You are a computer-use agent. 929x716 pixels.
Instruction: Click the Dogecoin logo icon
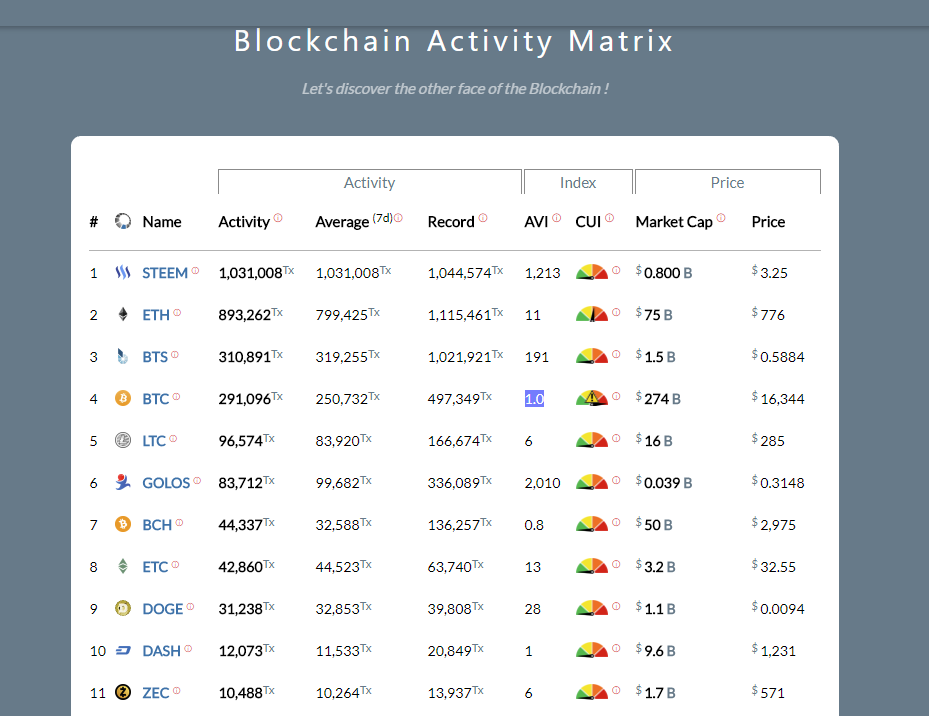coord(123,609)
